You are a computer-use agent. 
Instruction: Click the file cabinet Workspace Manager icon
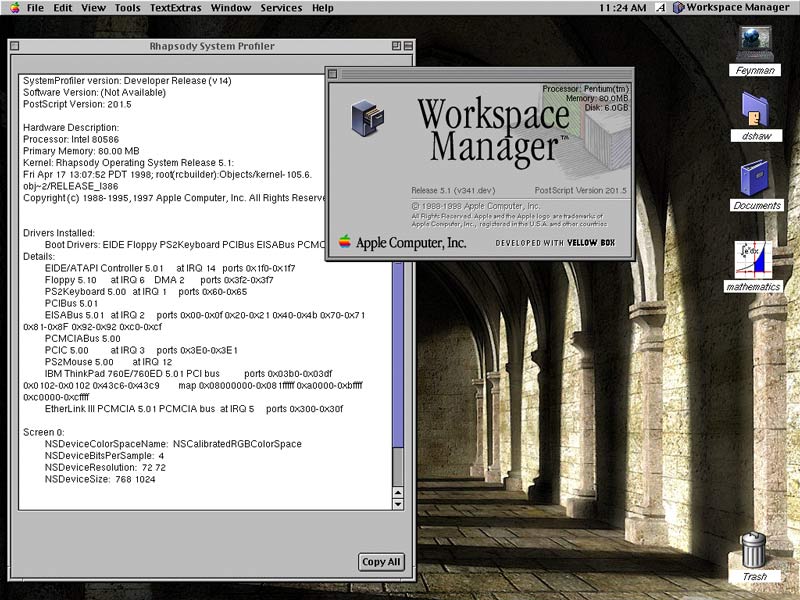coord(366,118)
